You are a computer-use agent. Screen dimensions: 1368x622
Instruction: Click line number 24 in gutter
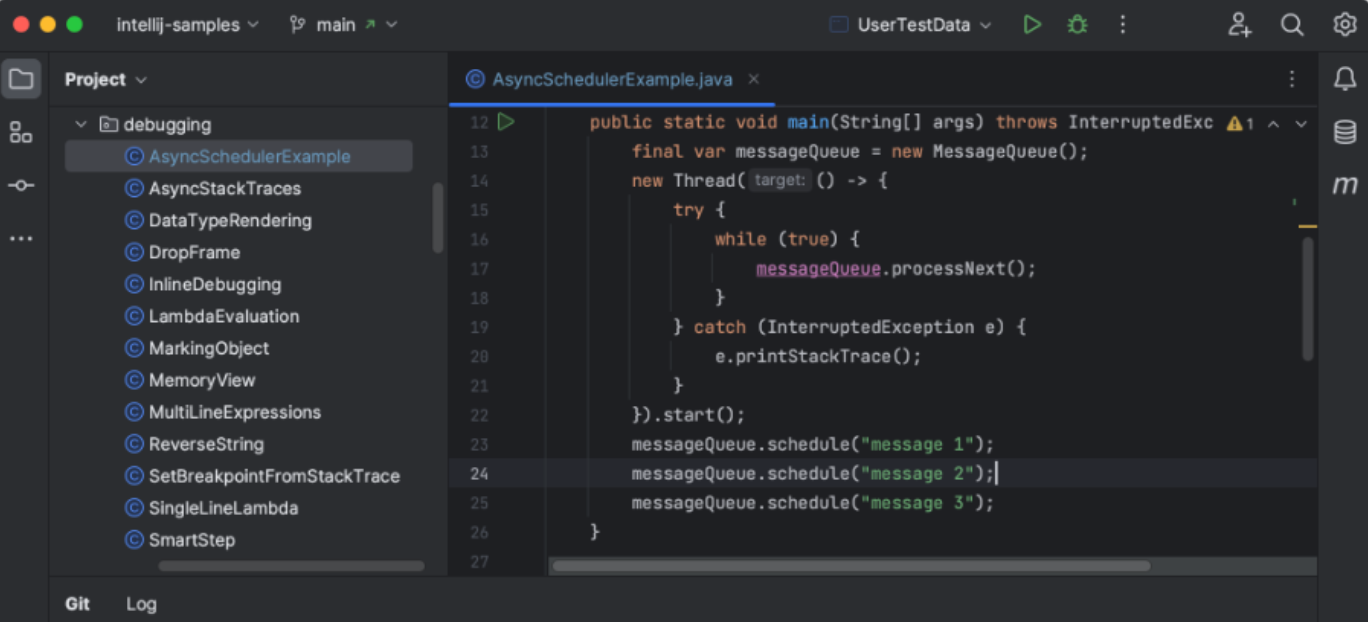(x=478, y=474)
